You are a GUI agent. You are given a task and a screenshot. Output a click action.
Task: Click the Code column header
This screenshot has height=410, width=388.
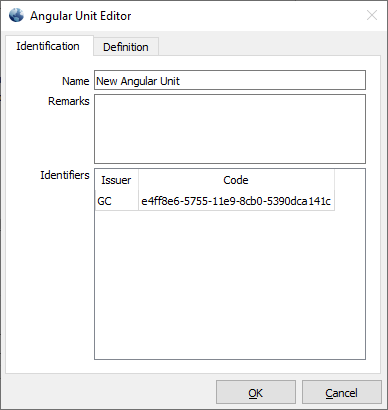236,180
